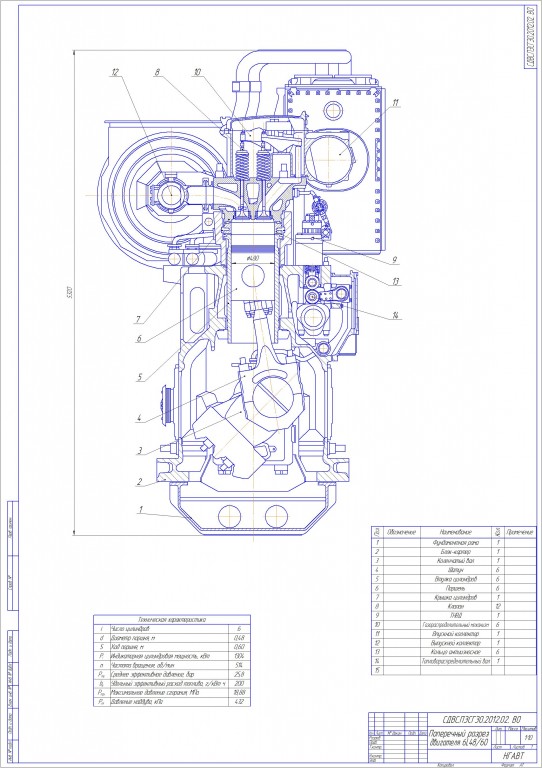Select parts list entry 'Крышка цилиндров'

click(456, 597)
